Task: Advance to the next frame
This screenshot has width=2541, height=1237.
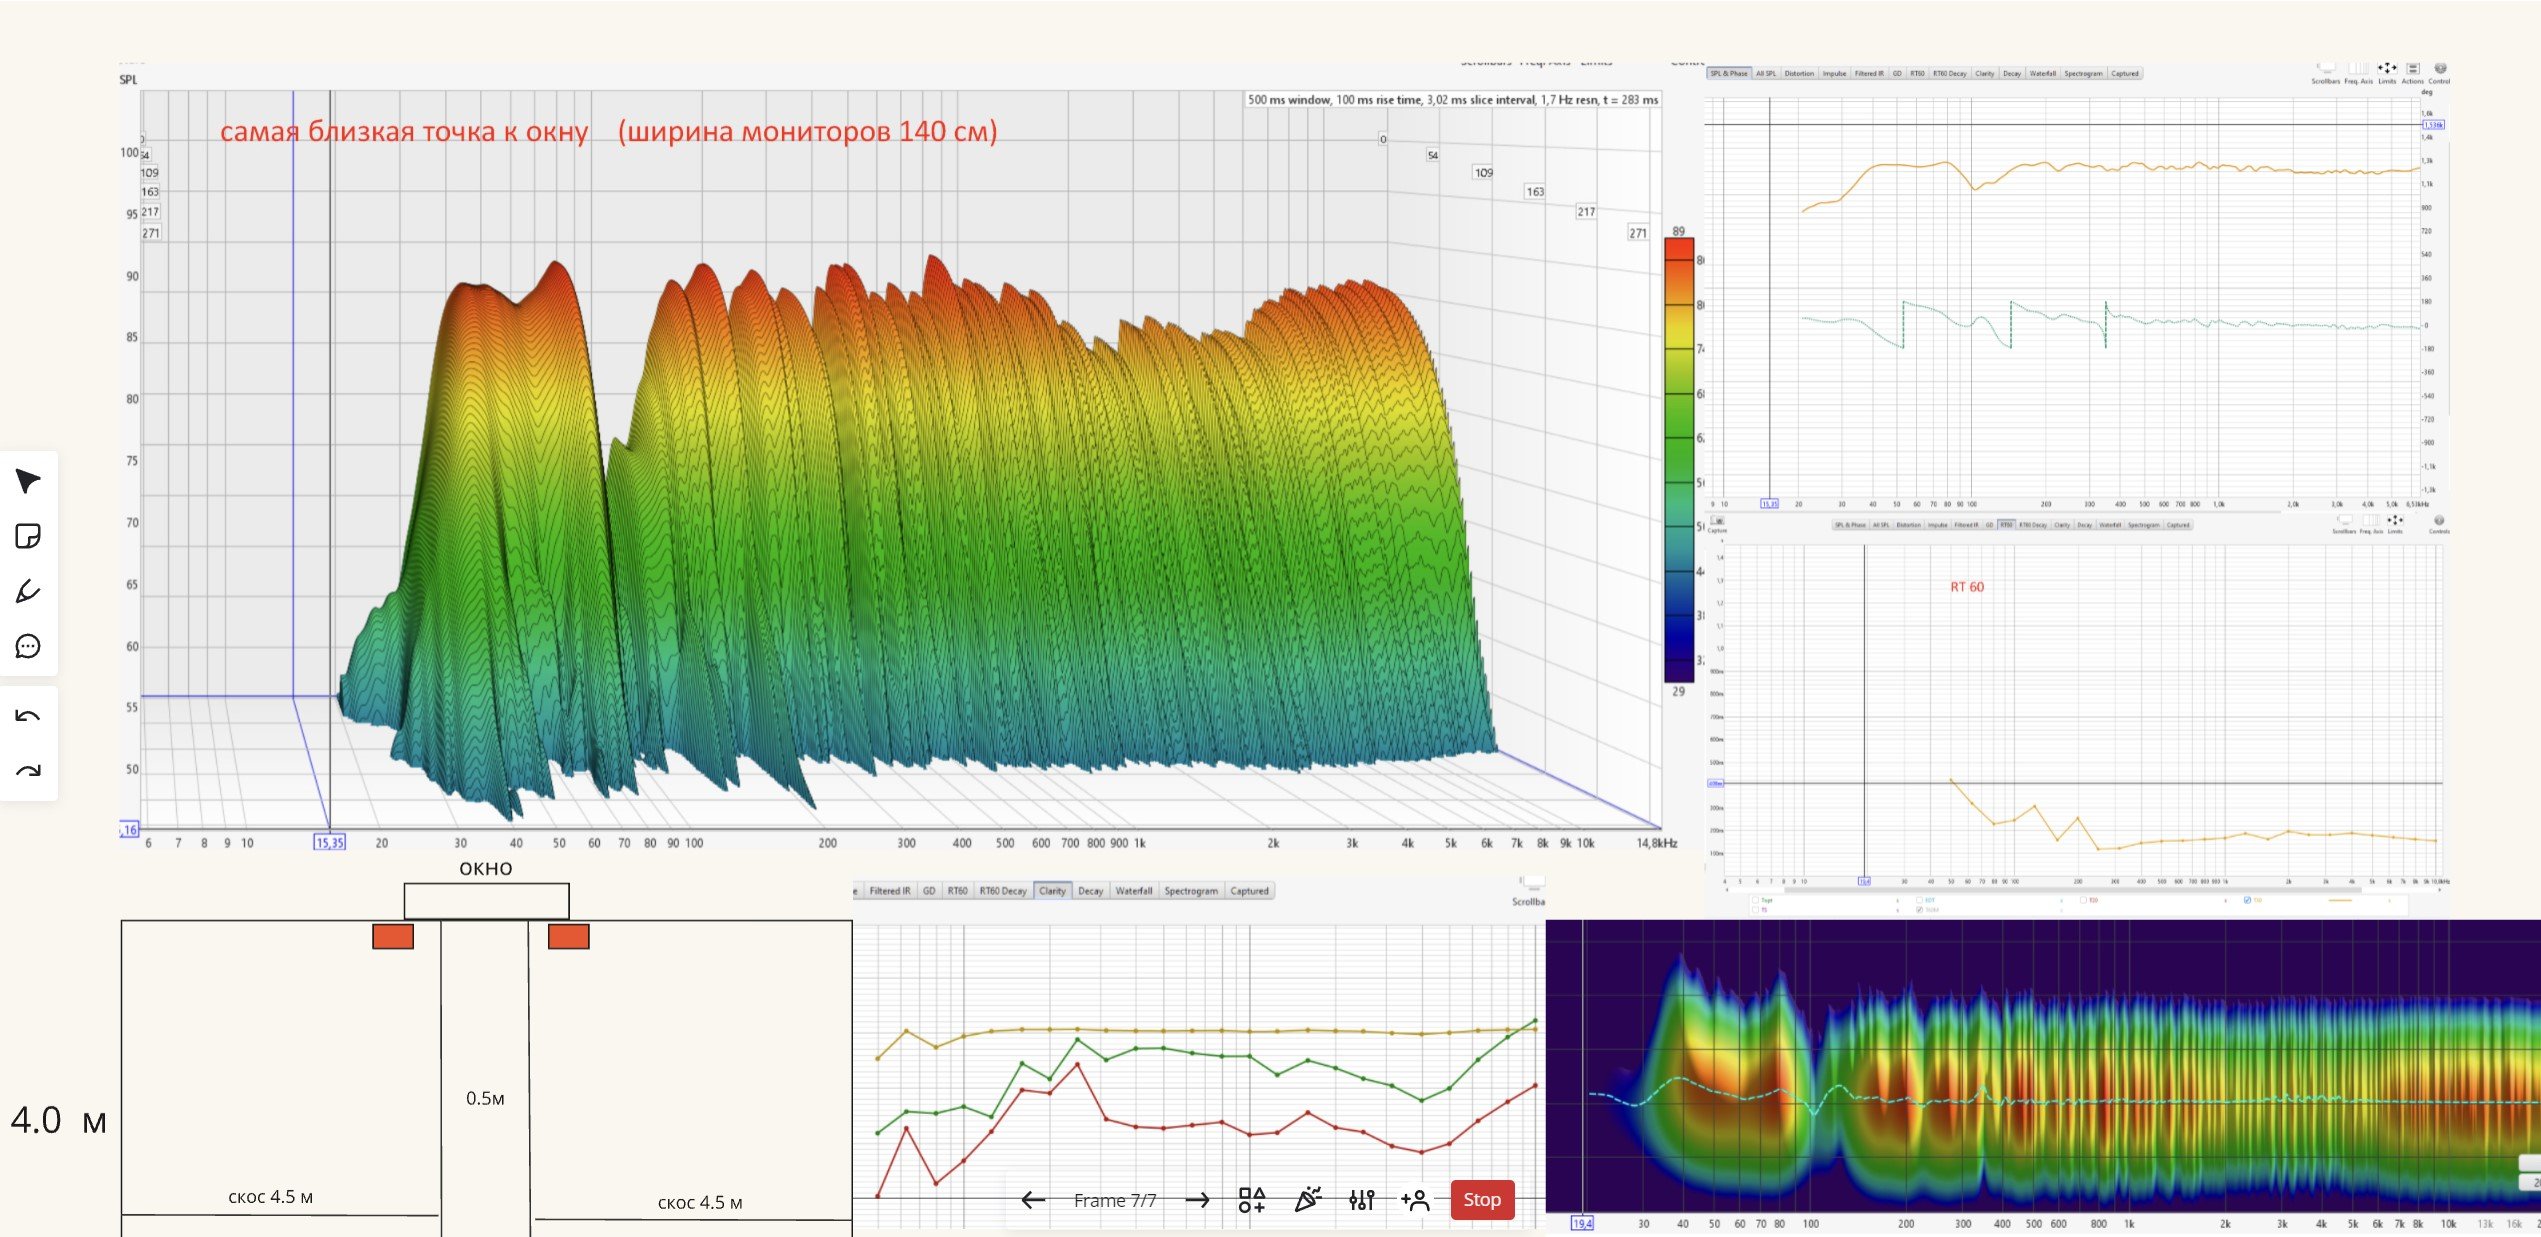Action: click(x=1197, y=1200)
